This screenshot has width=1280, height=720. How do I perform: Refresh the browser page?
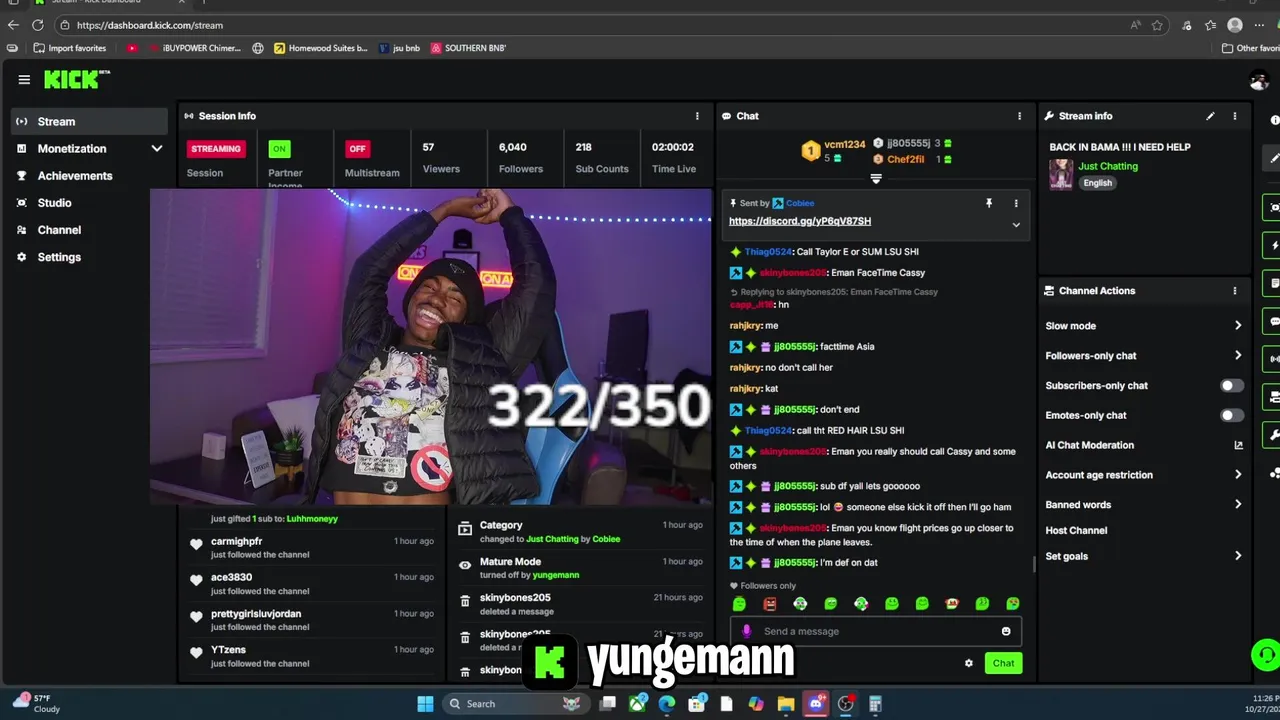click(x=37, y=25)
